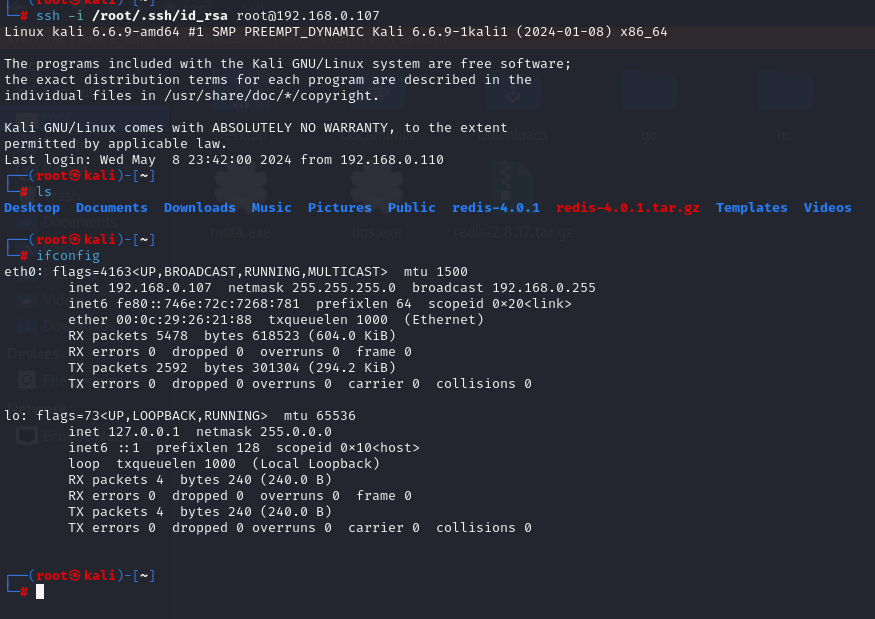Click the ifconfig command text

click(x=68, y=256)
